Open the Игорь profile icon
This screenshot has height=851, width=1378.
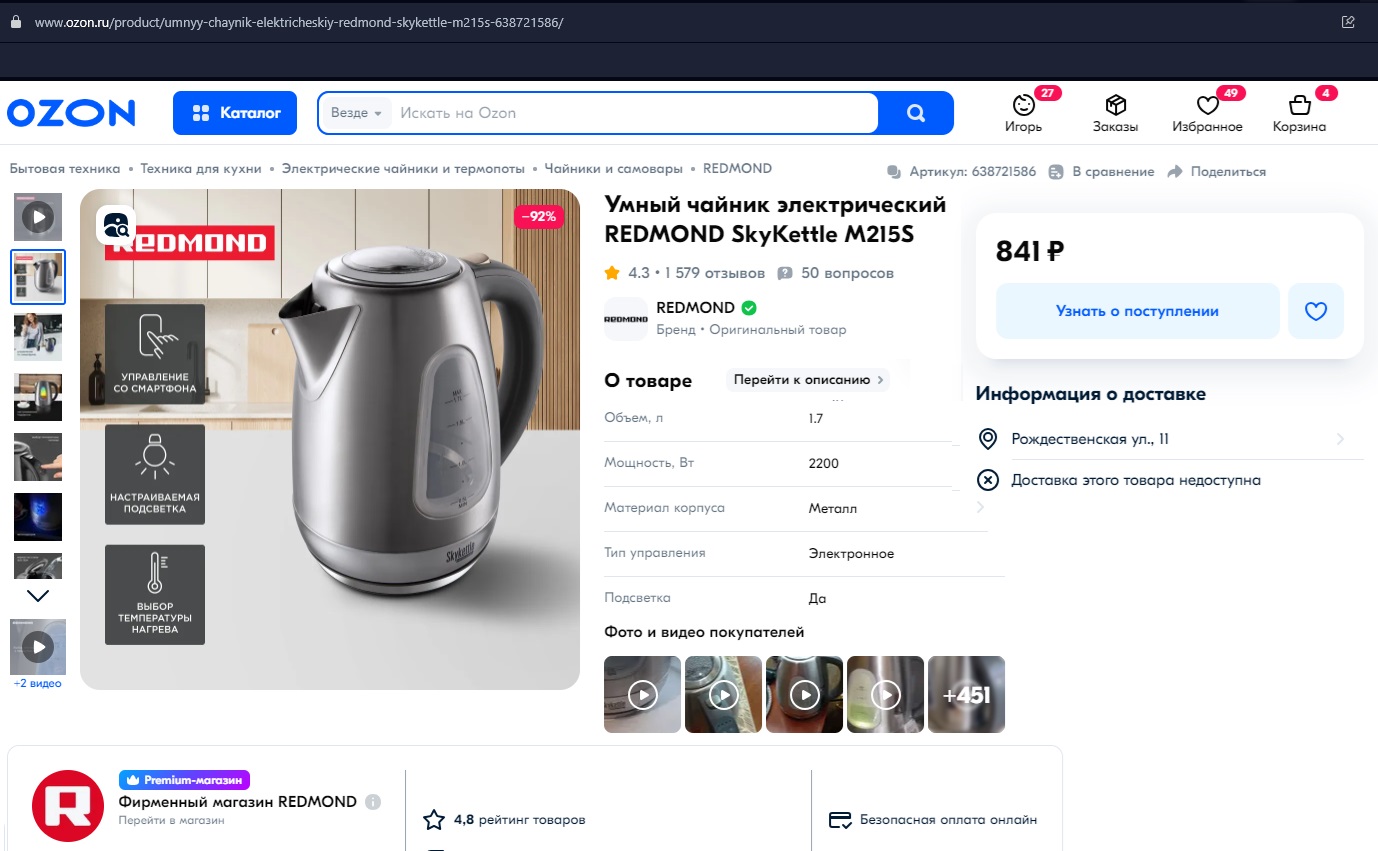1023,104
